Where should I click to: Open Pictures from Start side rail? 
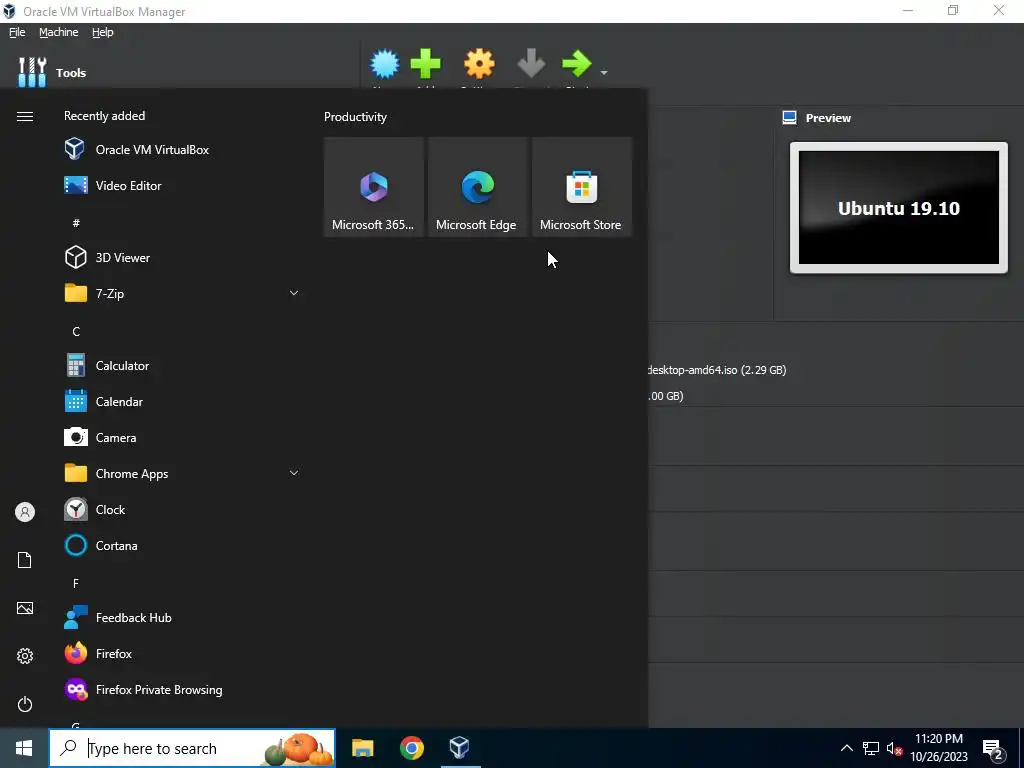pos(25,608)
